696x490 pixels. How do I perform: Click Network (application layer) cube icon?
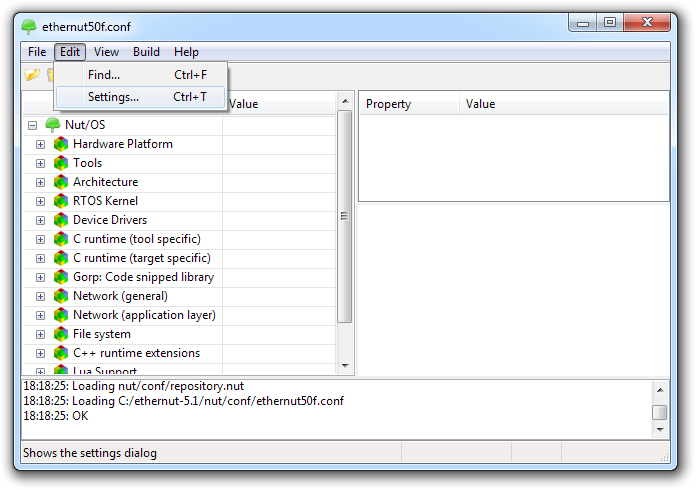point(61,315)
